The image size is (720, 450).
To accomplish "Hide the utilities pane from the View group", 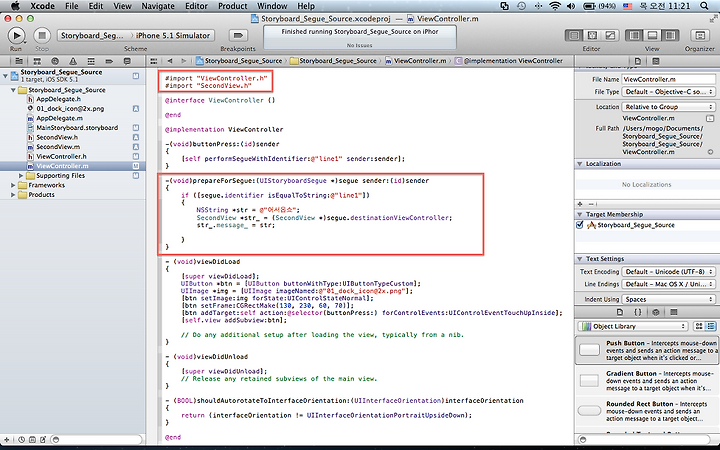I will [670, 35].
